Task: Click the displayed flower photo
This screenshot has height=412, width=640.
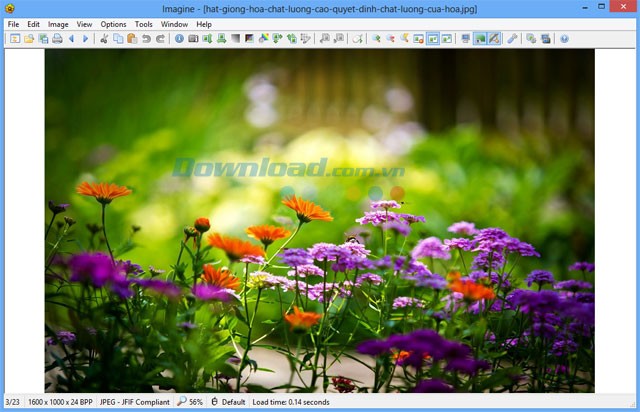Action: (320, 220)
